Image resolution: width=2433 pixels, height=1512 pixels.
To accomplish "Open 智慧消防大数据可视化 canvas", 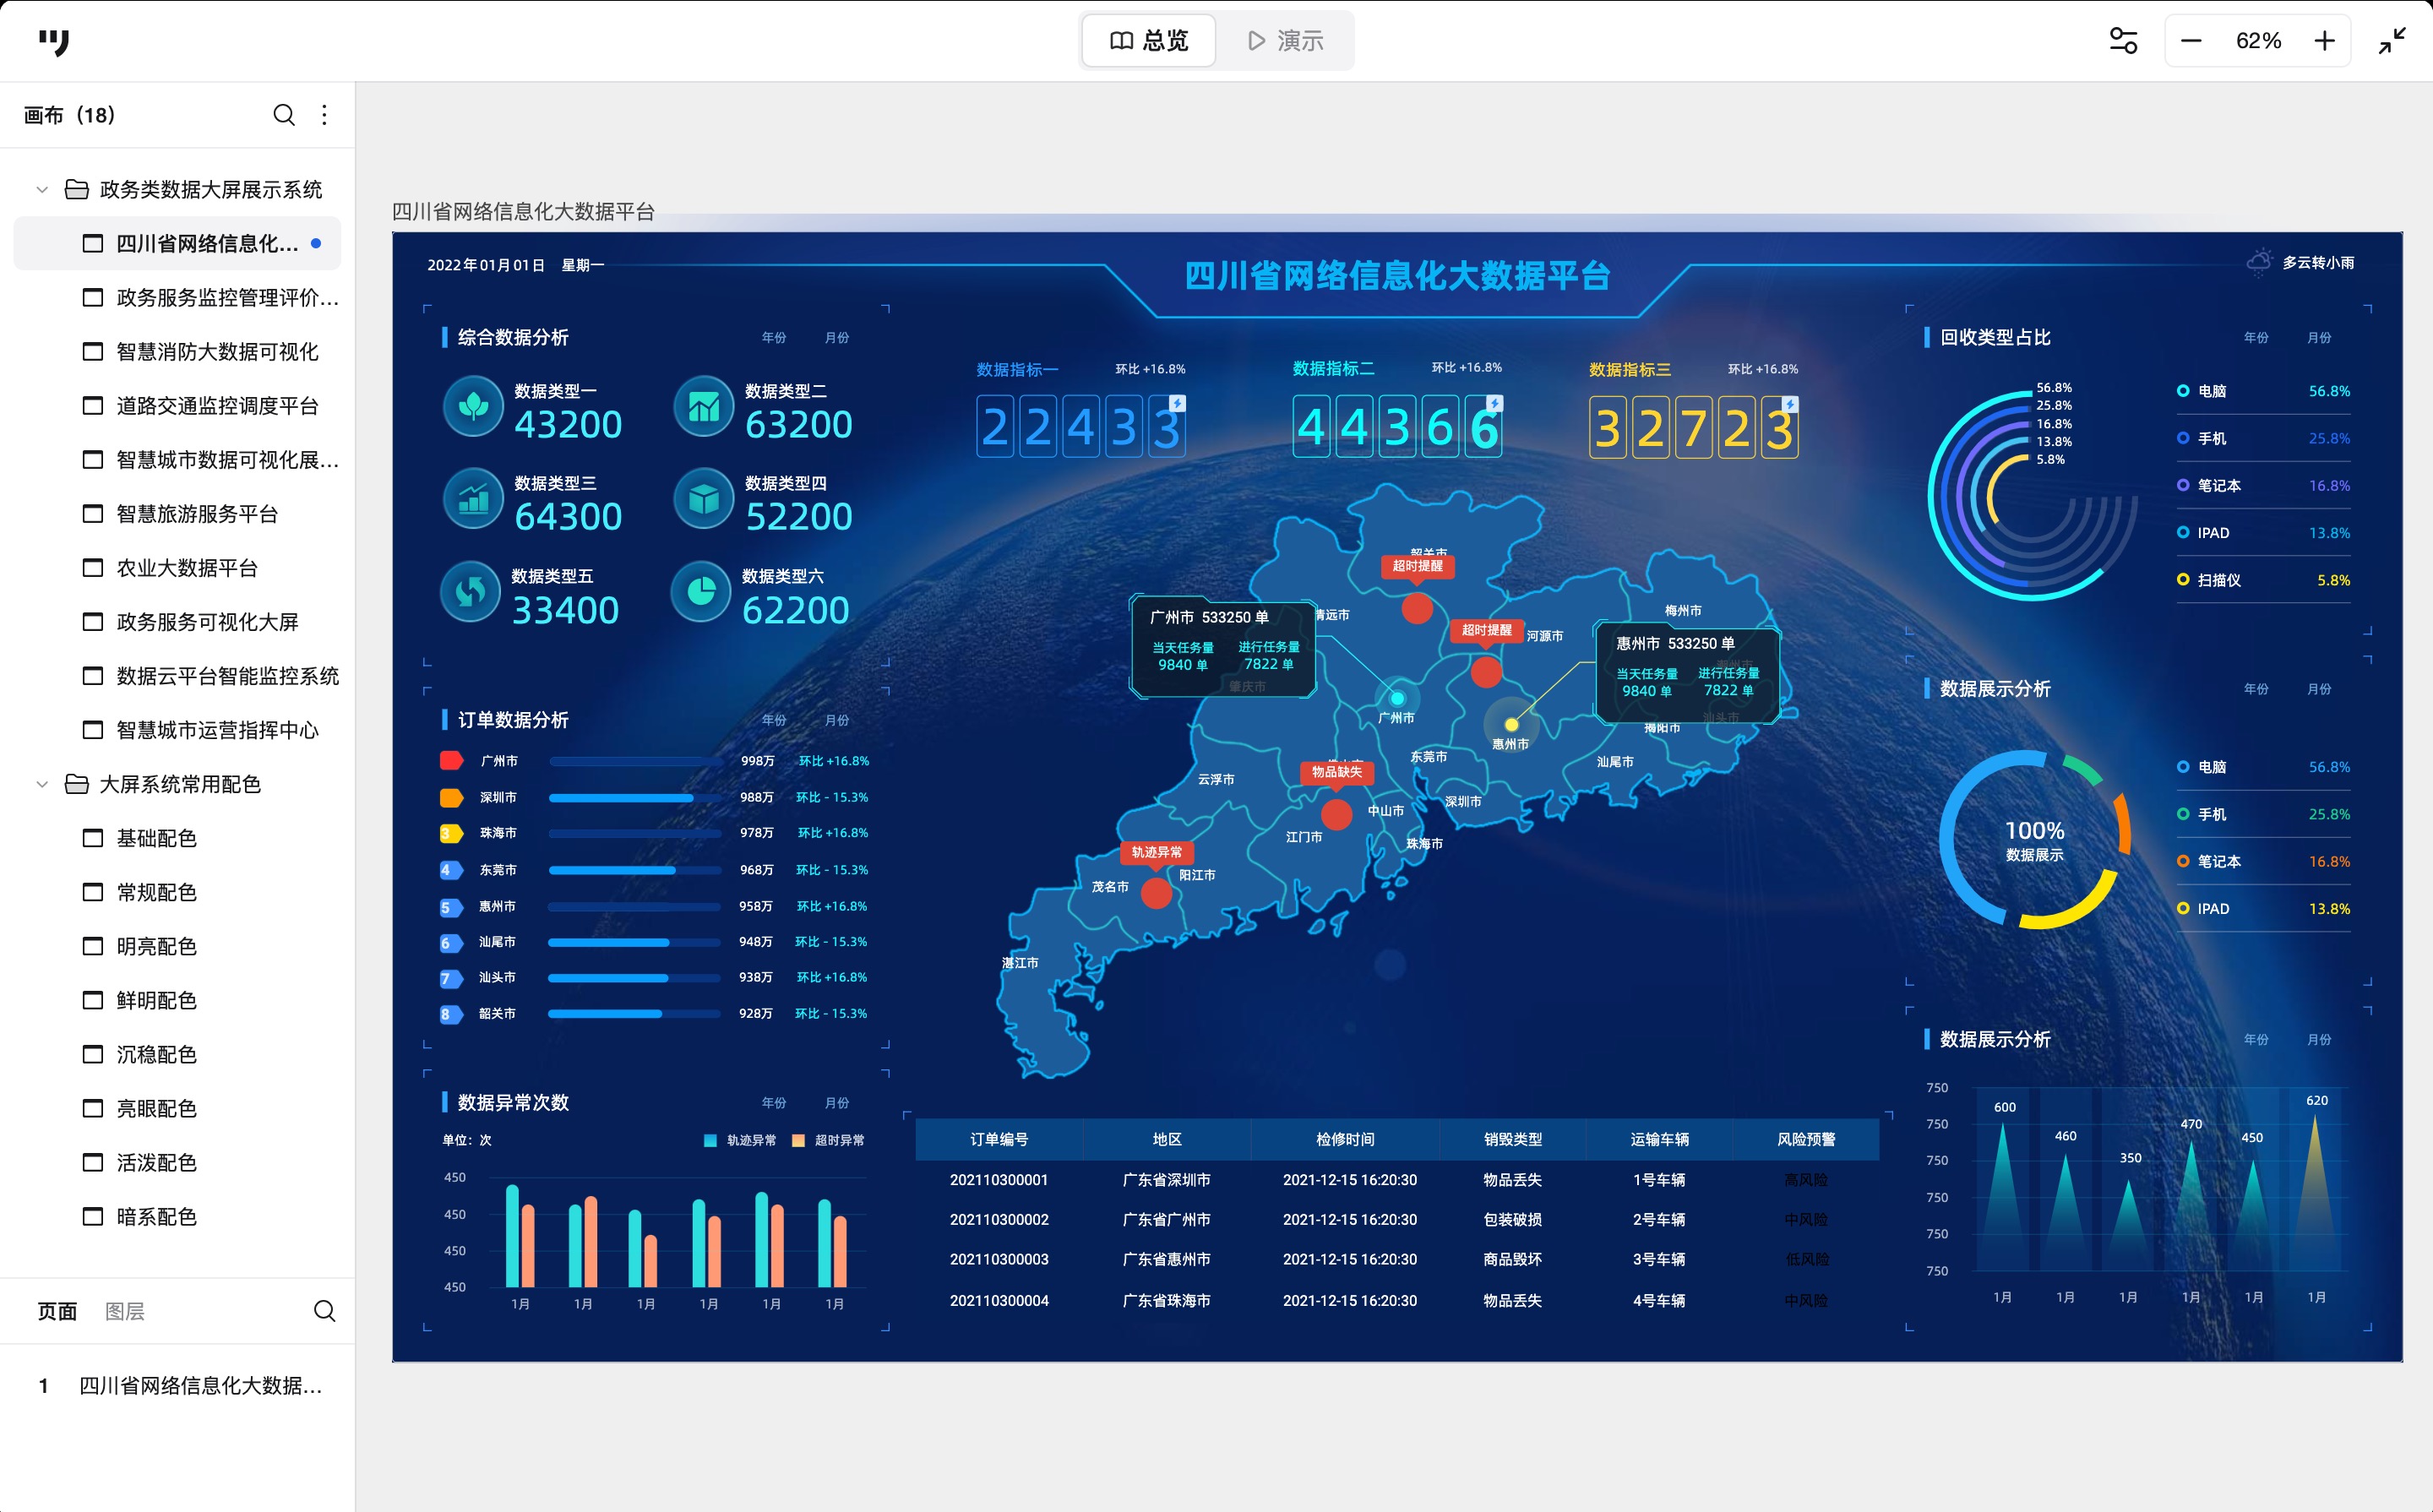I will (178, 352).
